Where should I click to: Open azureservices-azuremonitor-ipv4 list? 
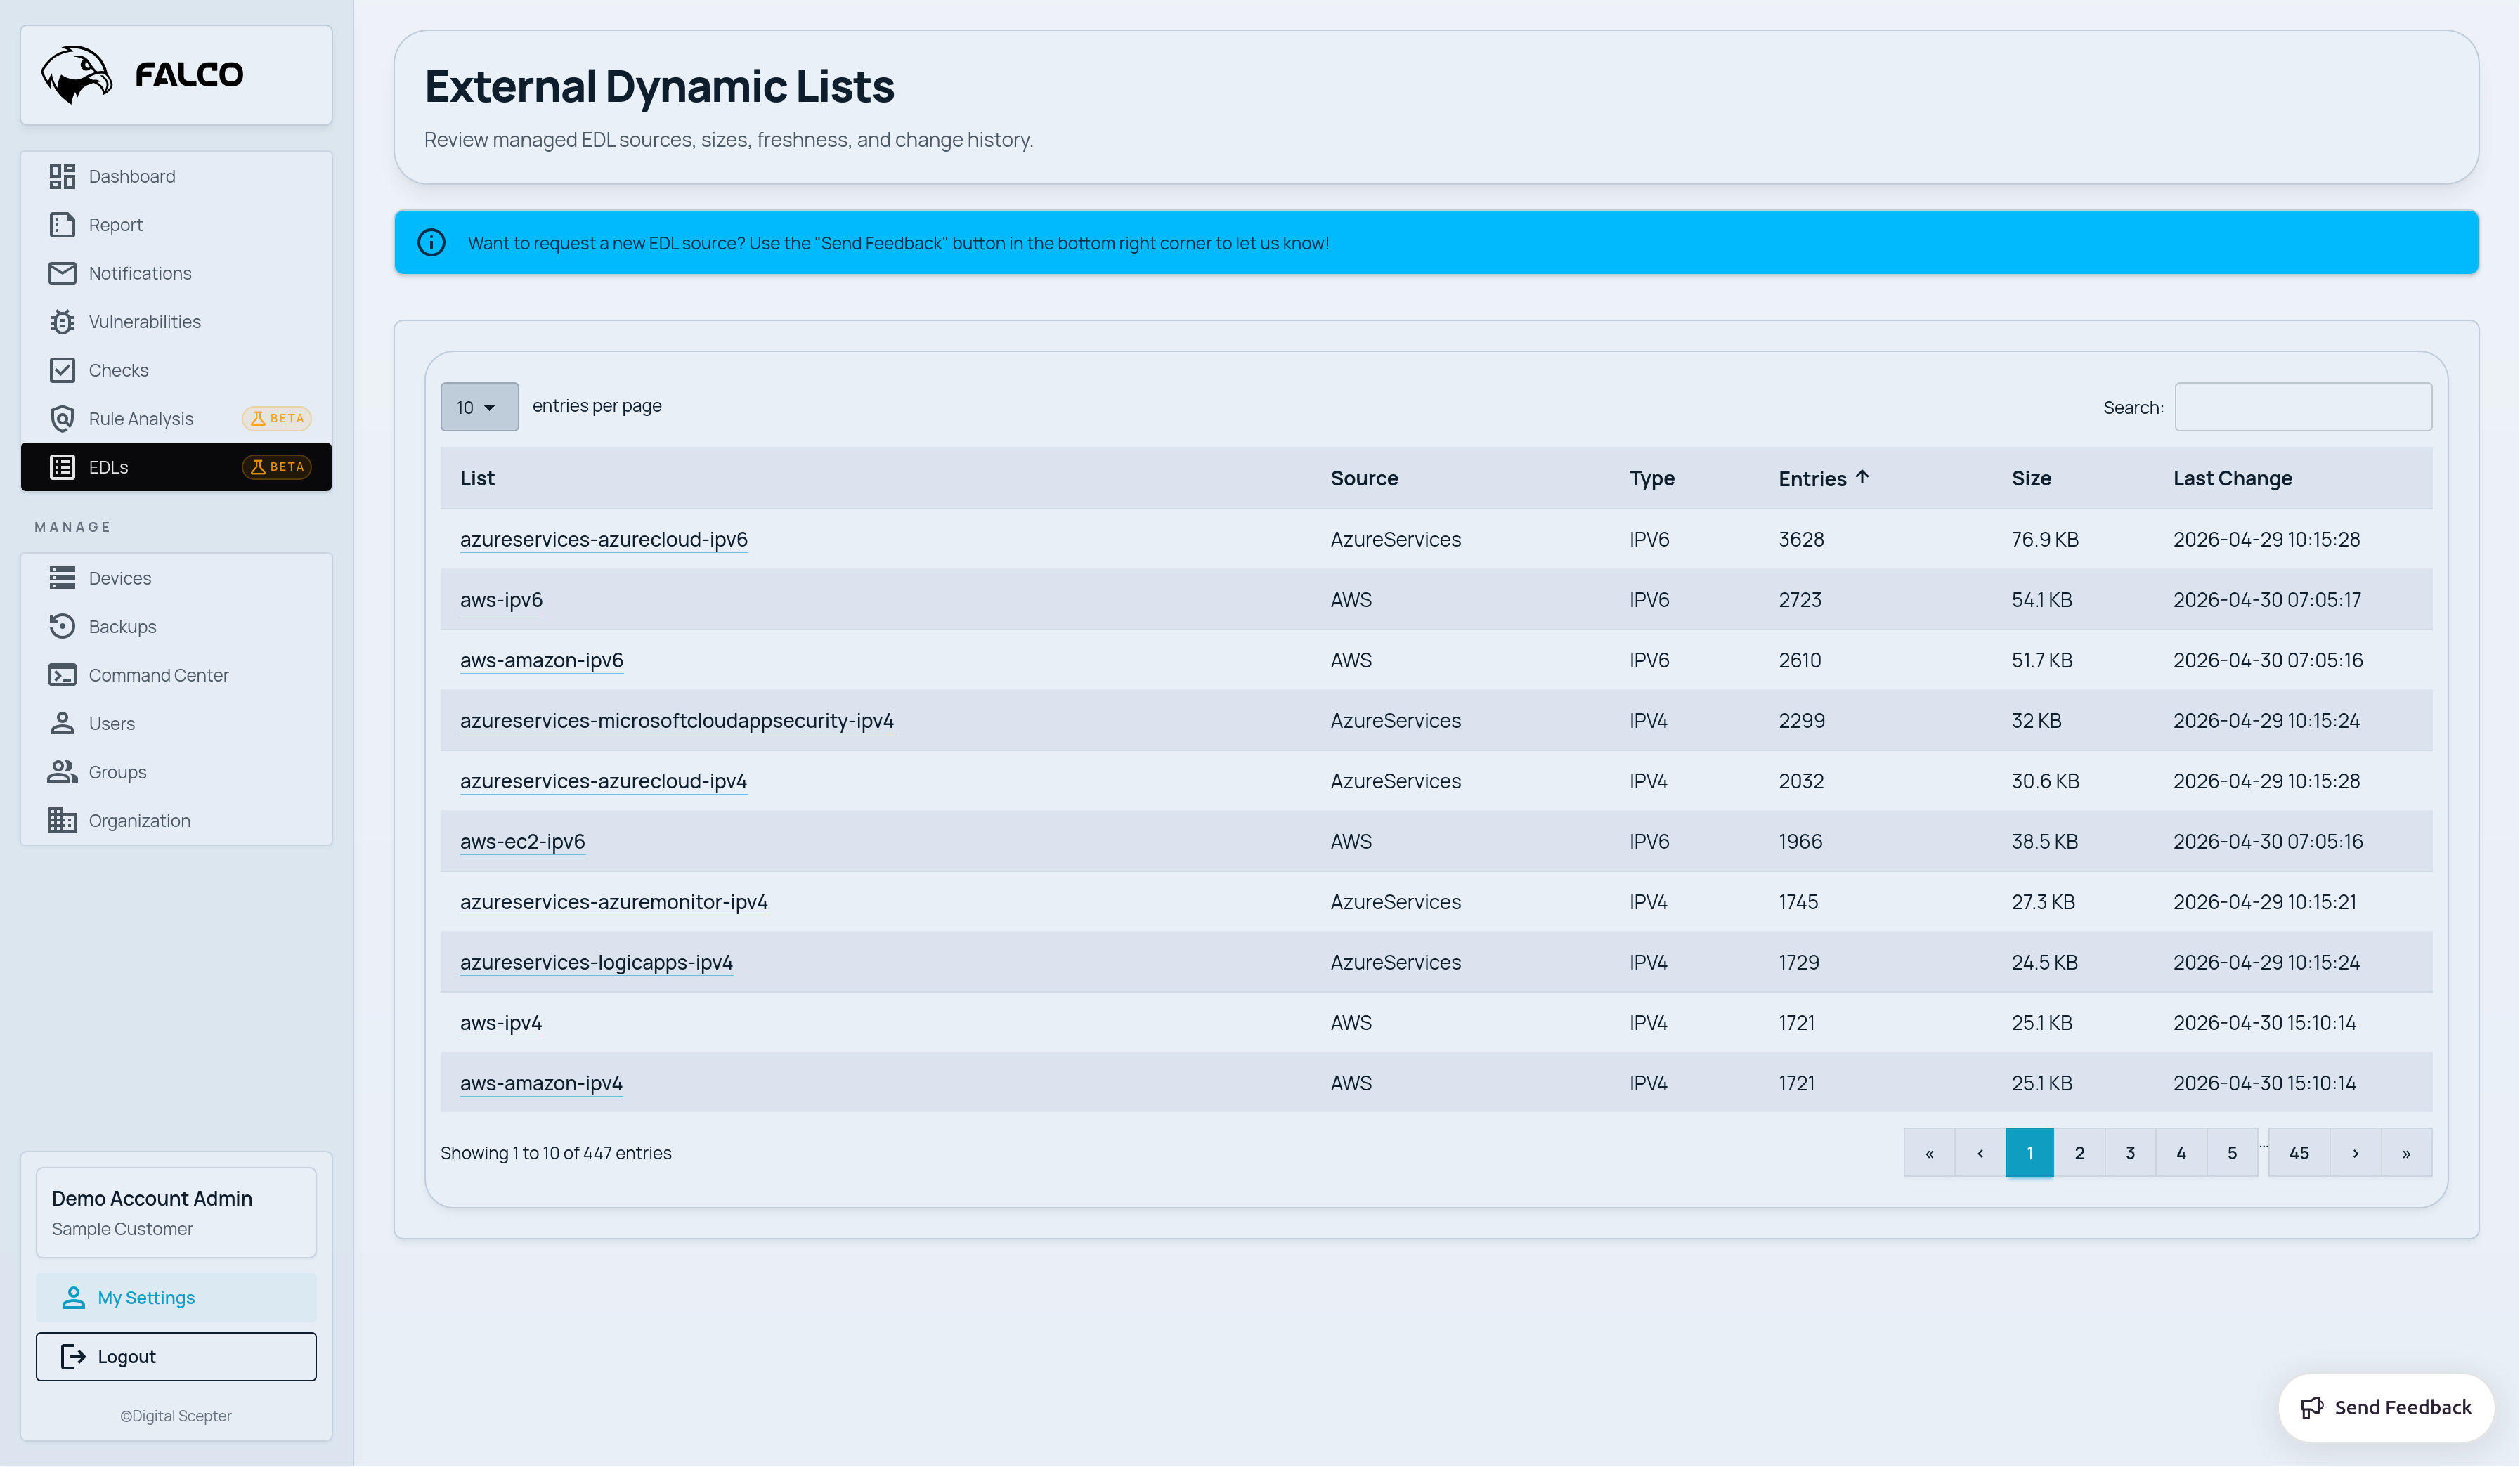pos(614,902)
